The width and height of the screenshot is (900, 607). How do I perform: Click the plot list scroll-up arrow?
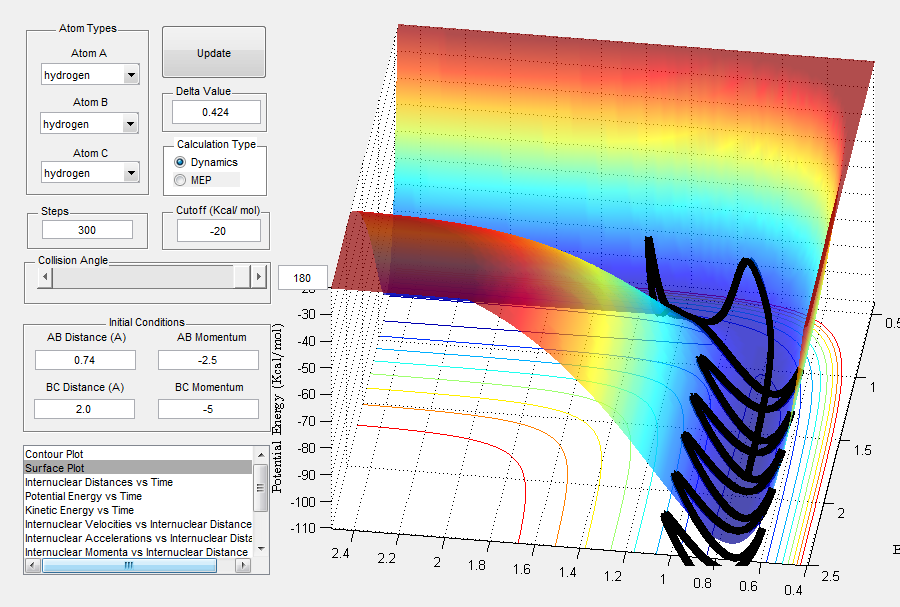(x=261, y=454)
